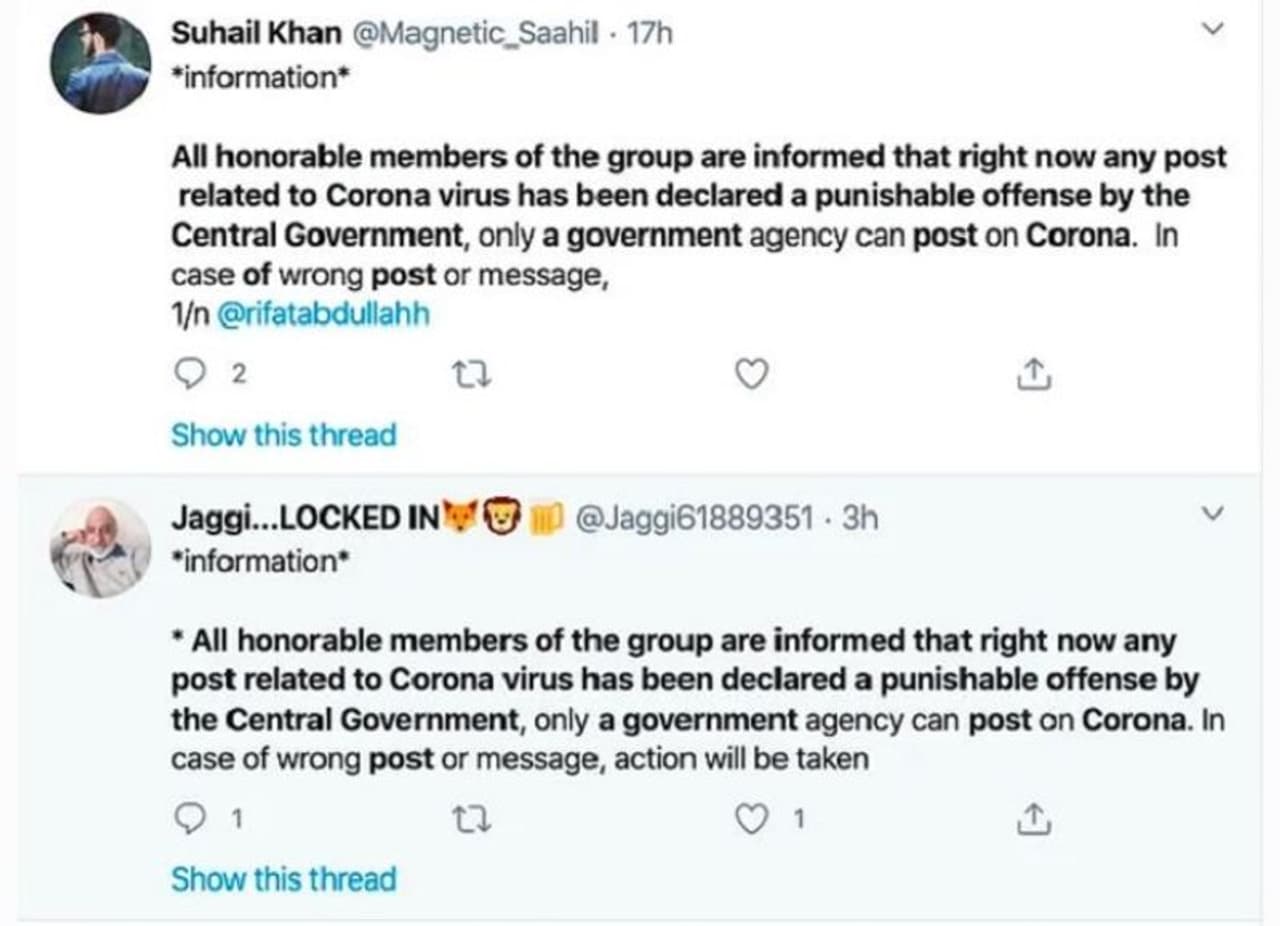View Jaggi's profile avatar
The height and width of the screenshot is (926, 1280).
[x=100, y=548]
